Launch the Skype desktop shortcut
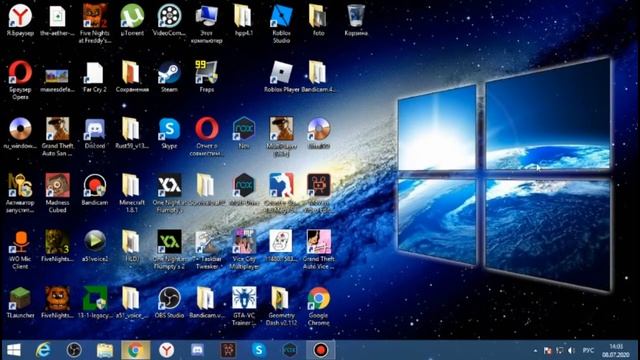Image resolution: width=640 pixels, height=360 pixels. pyautogui.click(x=169, y=133)
